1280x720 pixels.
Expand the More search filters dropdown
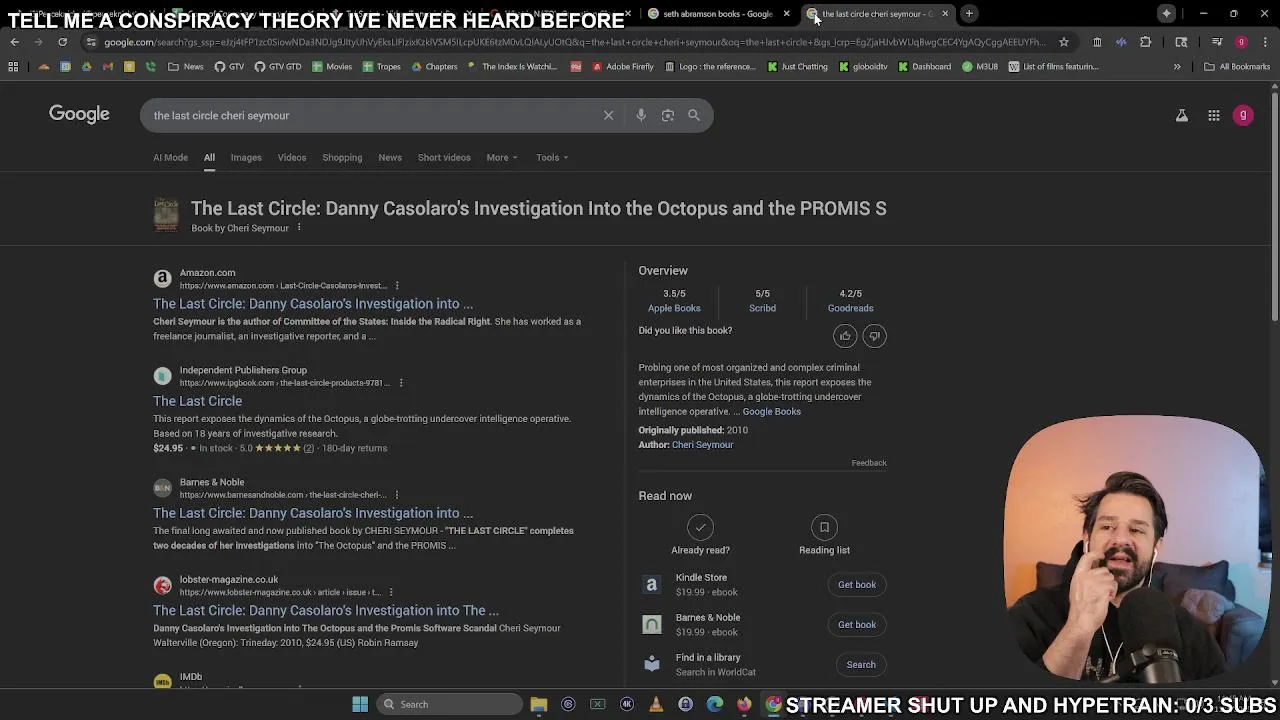pyautogui.click(x=502, y=157)
